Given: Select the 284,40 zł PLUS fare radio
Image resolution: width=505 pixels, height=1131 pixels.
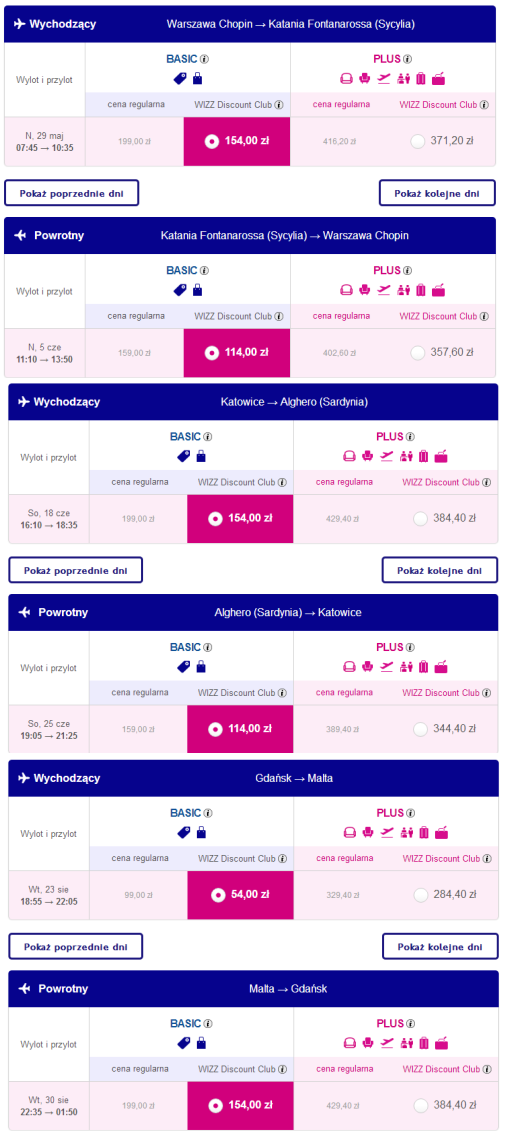Looking at the screenshot, I should 420,895.
